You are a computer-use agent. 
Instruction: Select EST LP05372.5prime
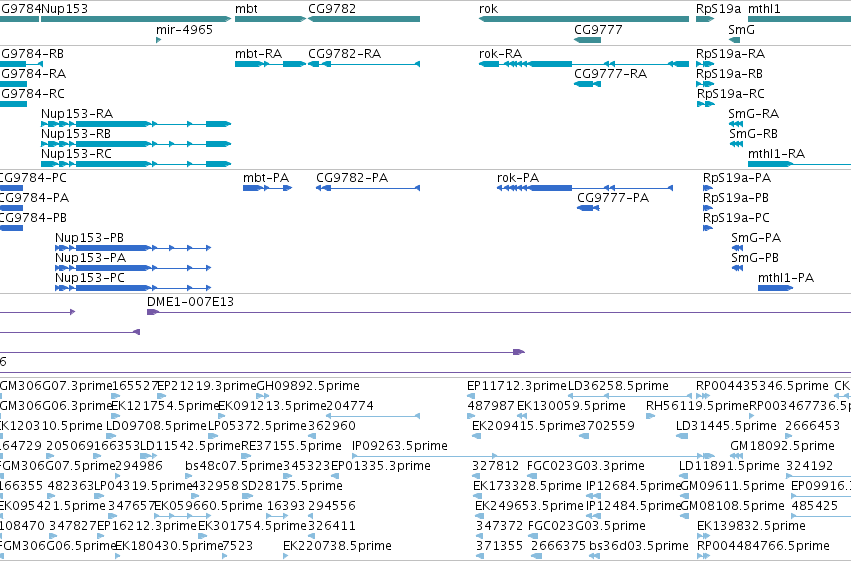(213, 436)
